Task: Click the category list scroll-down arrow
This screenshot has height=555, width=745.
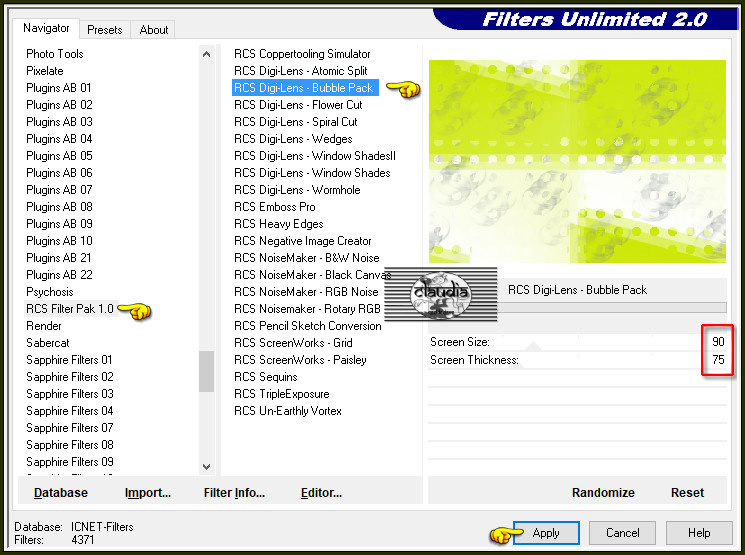Action: (206, 467)
